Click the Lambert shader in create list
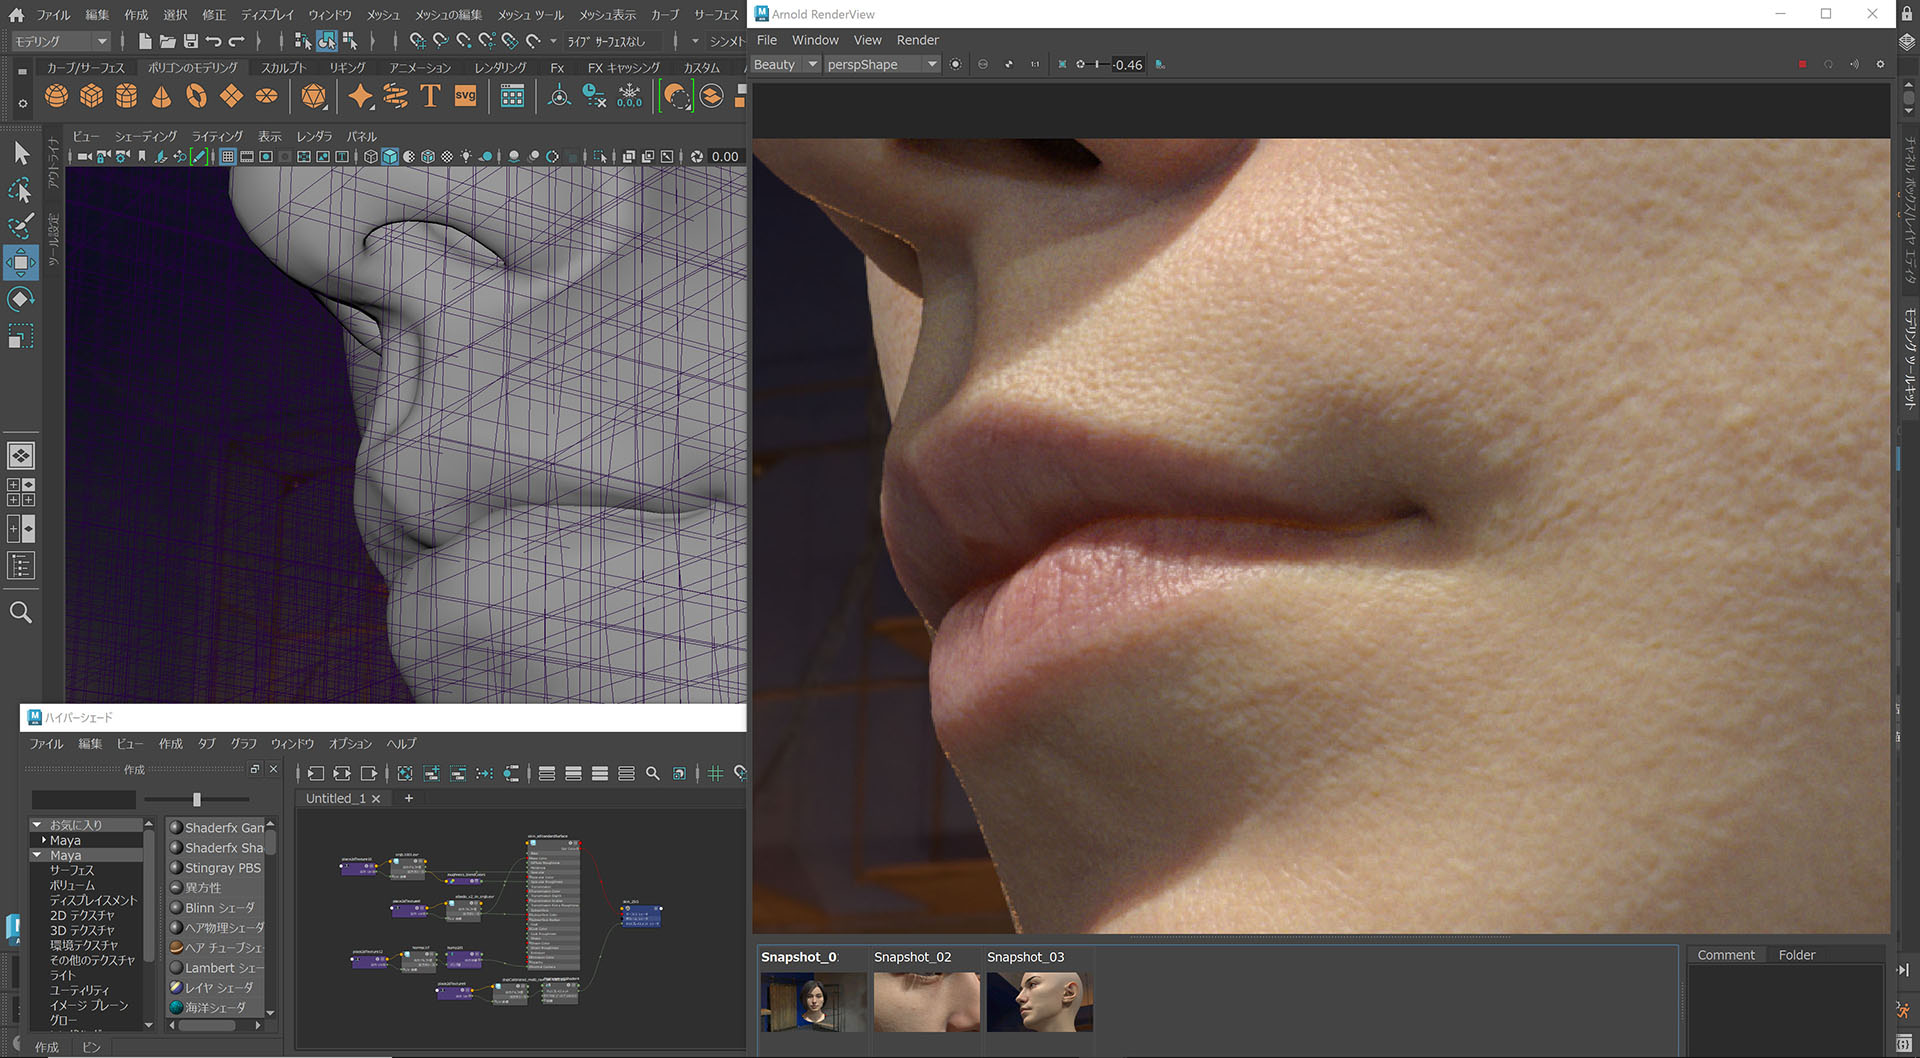 (215, 968)
